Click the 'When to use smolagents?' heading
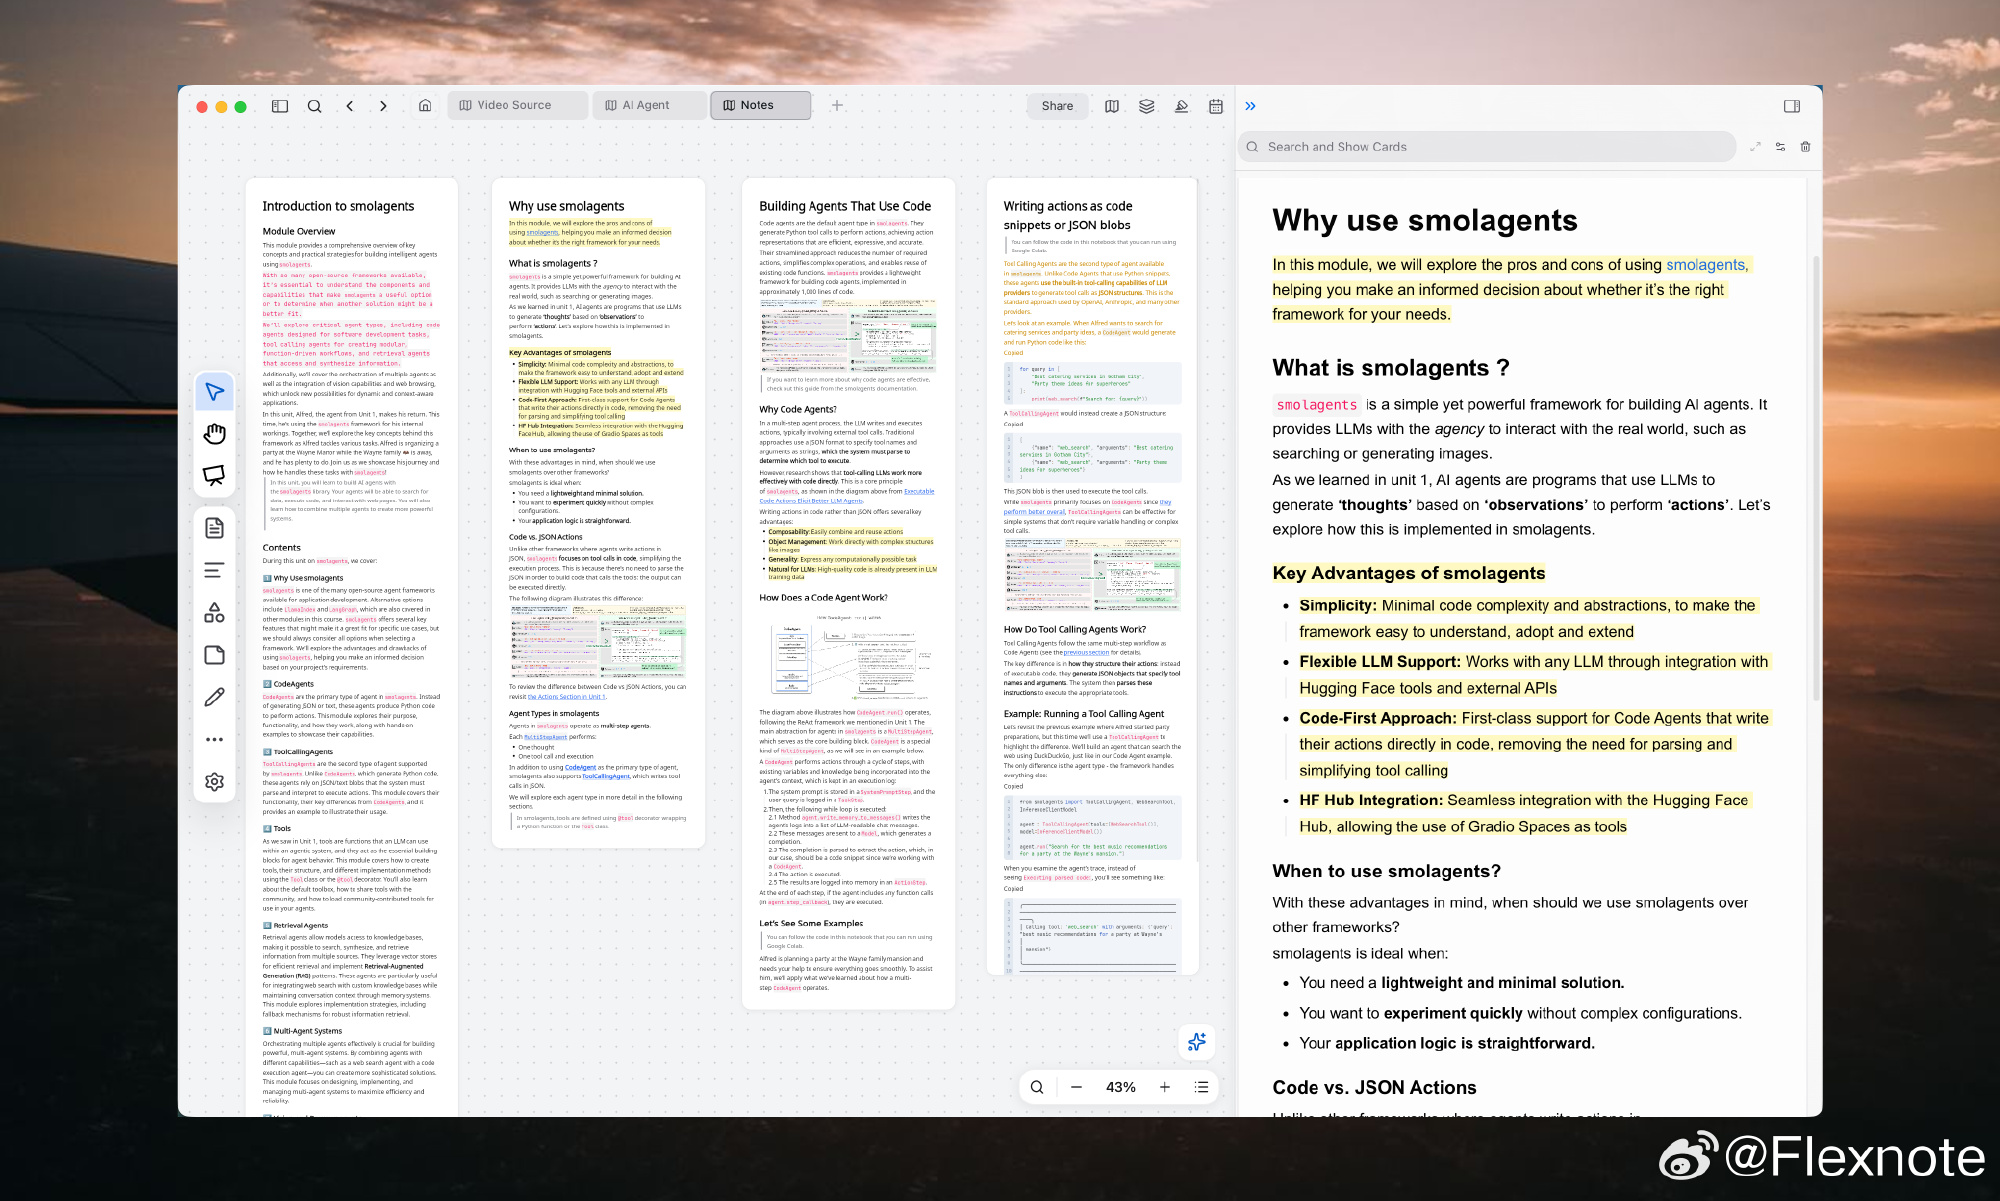The height and width of the screenshot is (1201, 2000). 1386,871
